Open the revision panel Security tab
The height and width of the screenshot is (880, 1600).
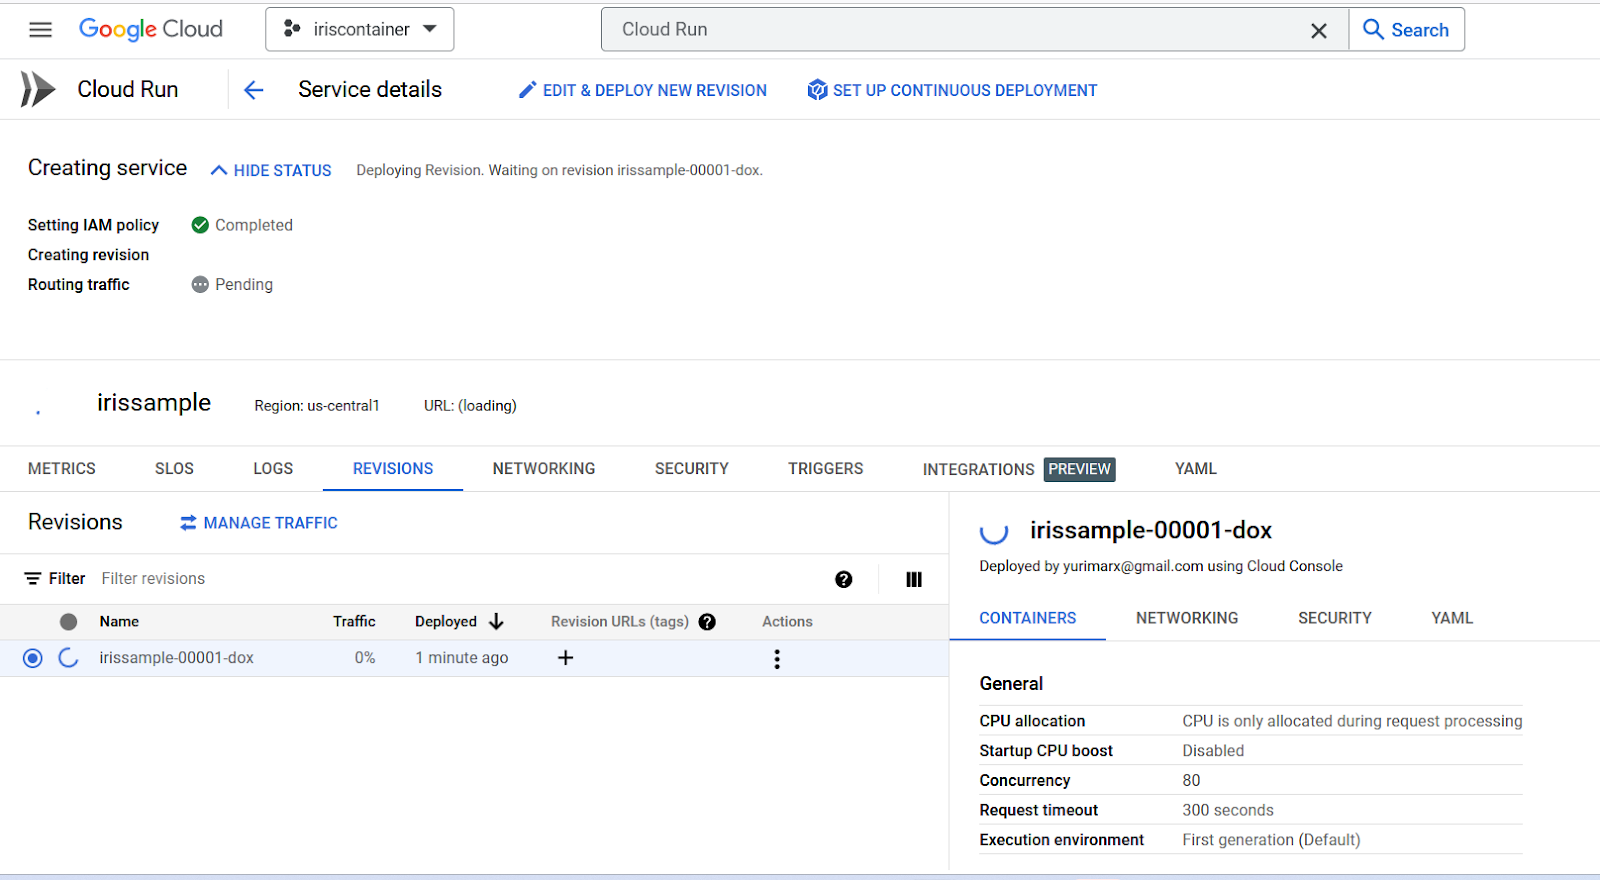click(x=1335, y=618)
